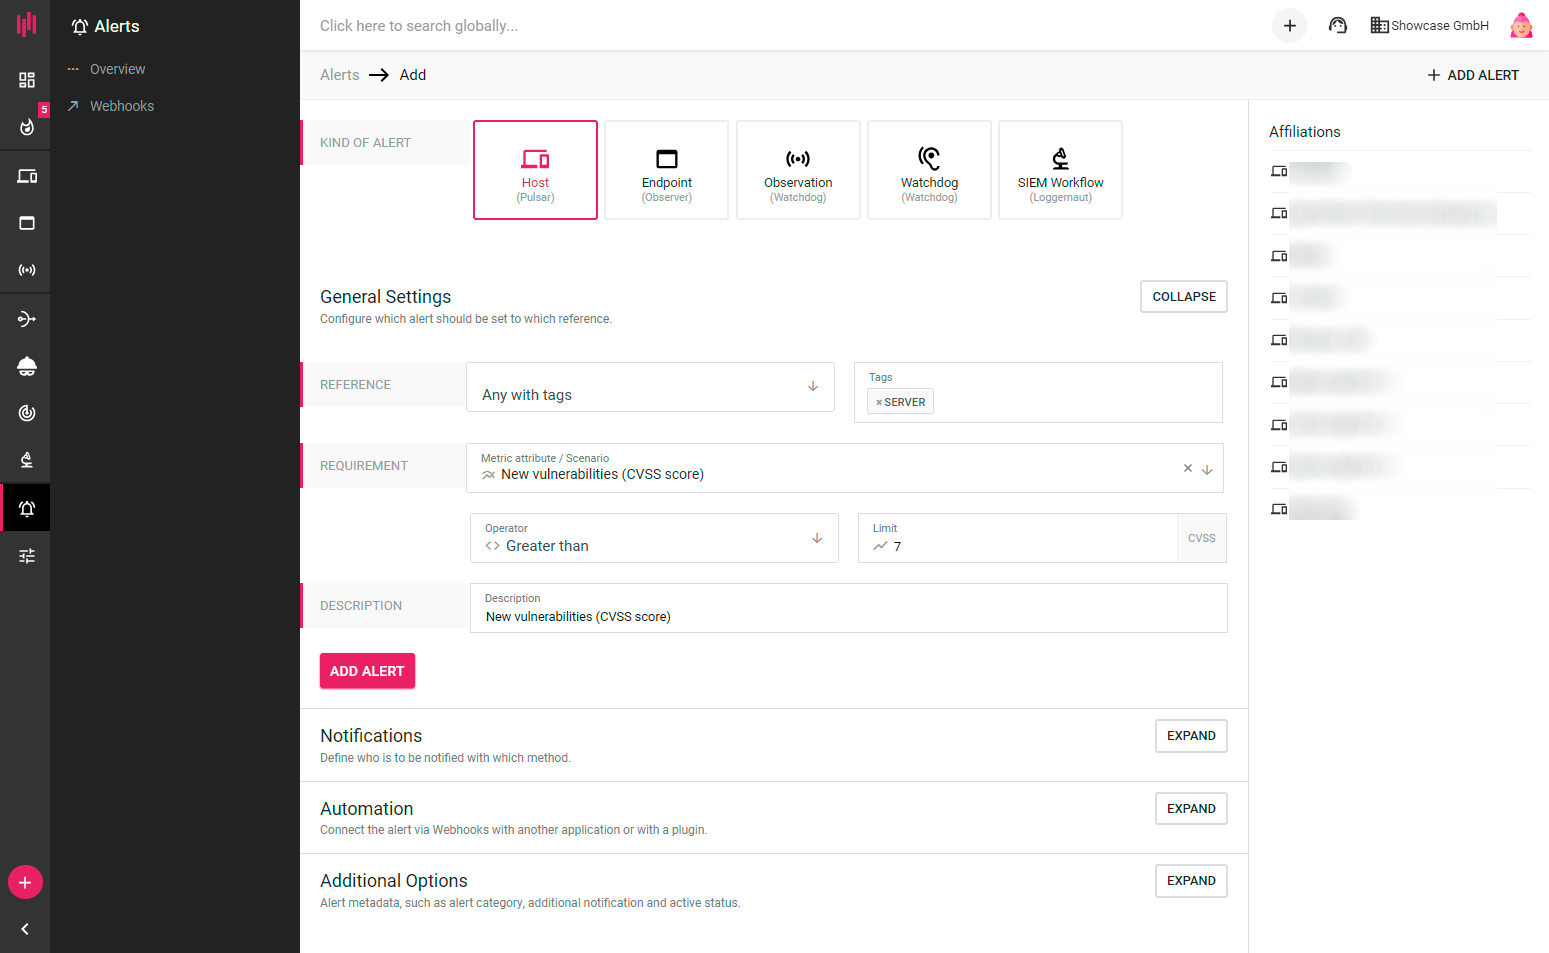Select the Observation (Watchdog) alert kind
Screen dimensions: 1549x953
[x=798, y=170]
